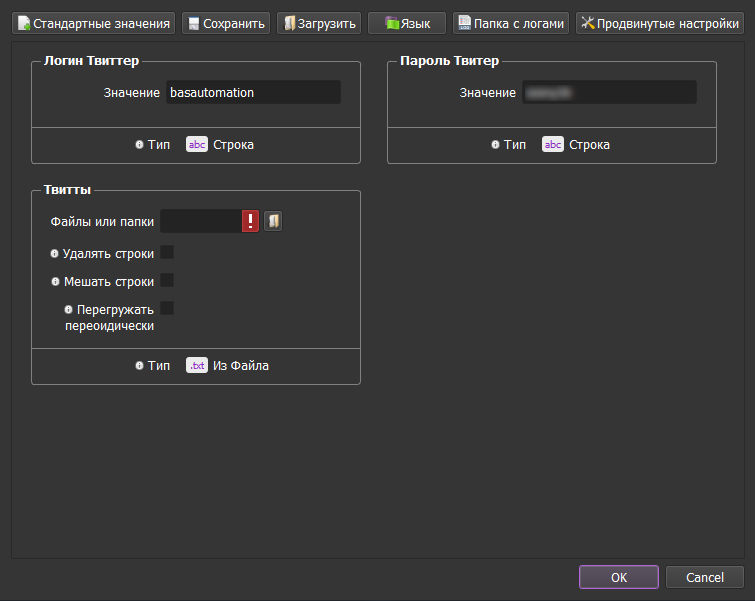
Task: Check the Перегружать переоидически option
Action: click(167, 308)
